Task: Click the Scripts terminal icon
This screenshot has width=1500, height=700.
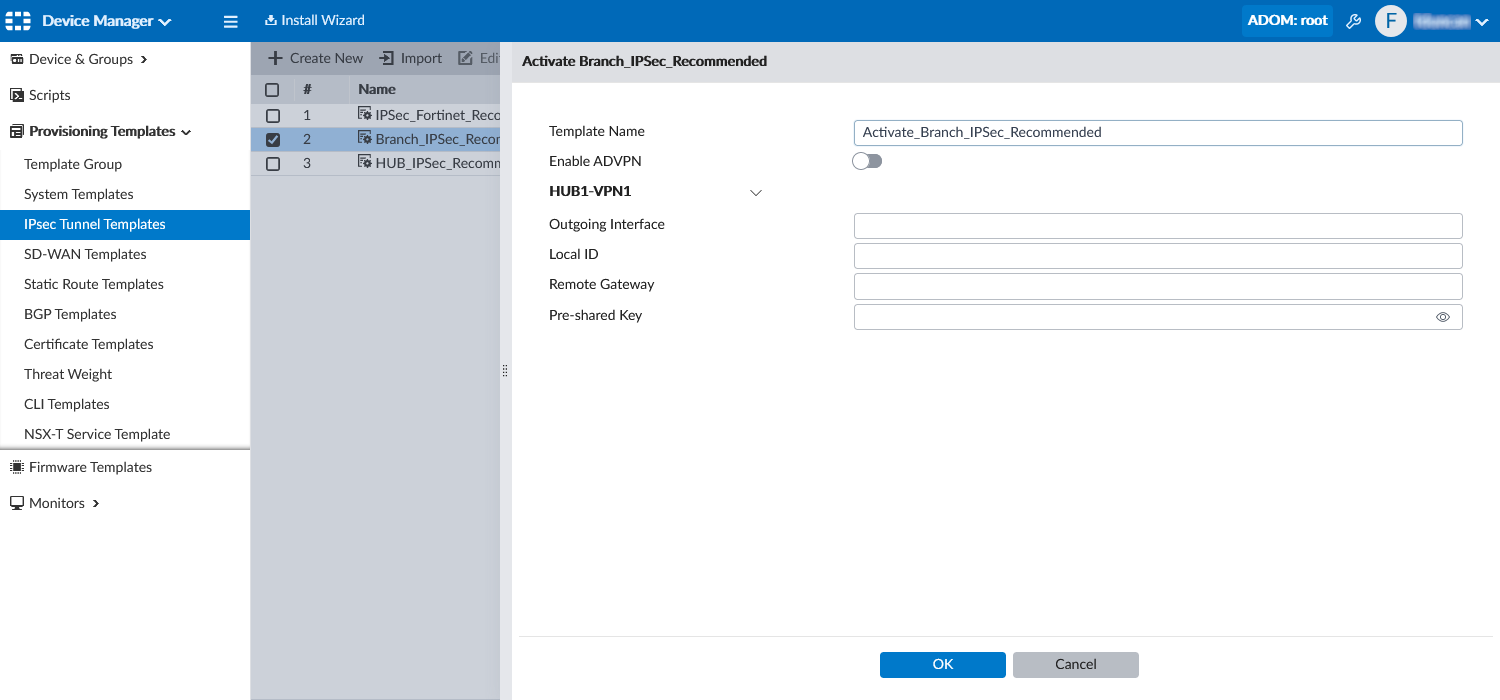Action: pos(17,95)
